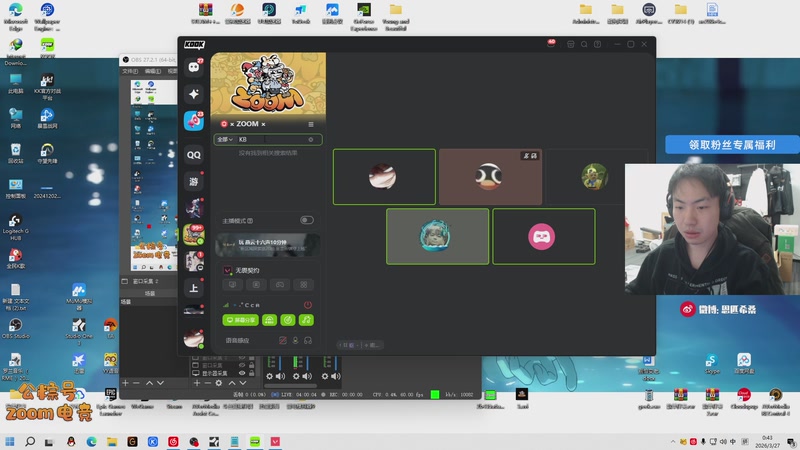Image resolution: width=800 pixels, height=450 pixels.
Task: Select the pink controller avatar voice tile
Action: click(x=544, y=236)
